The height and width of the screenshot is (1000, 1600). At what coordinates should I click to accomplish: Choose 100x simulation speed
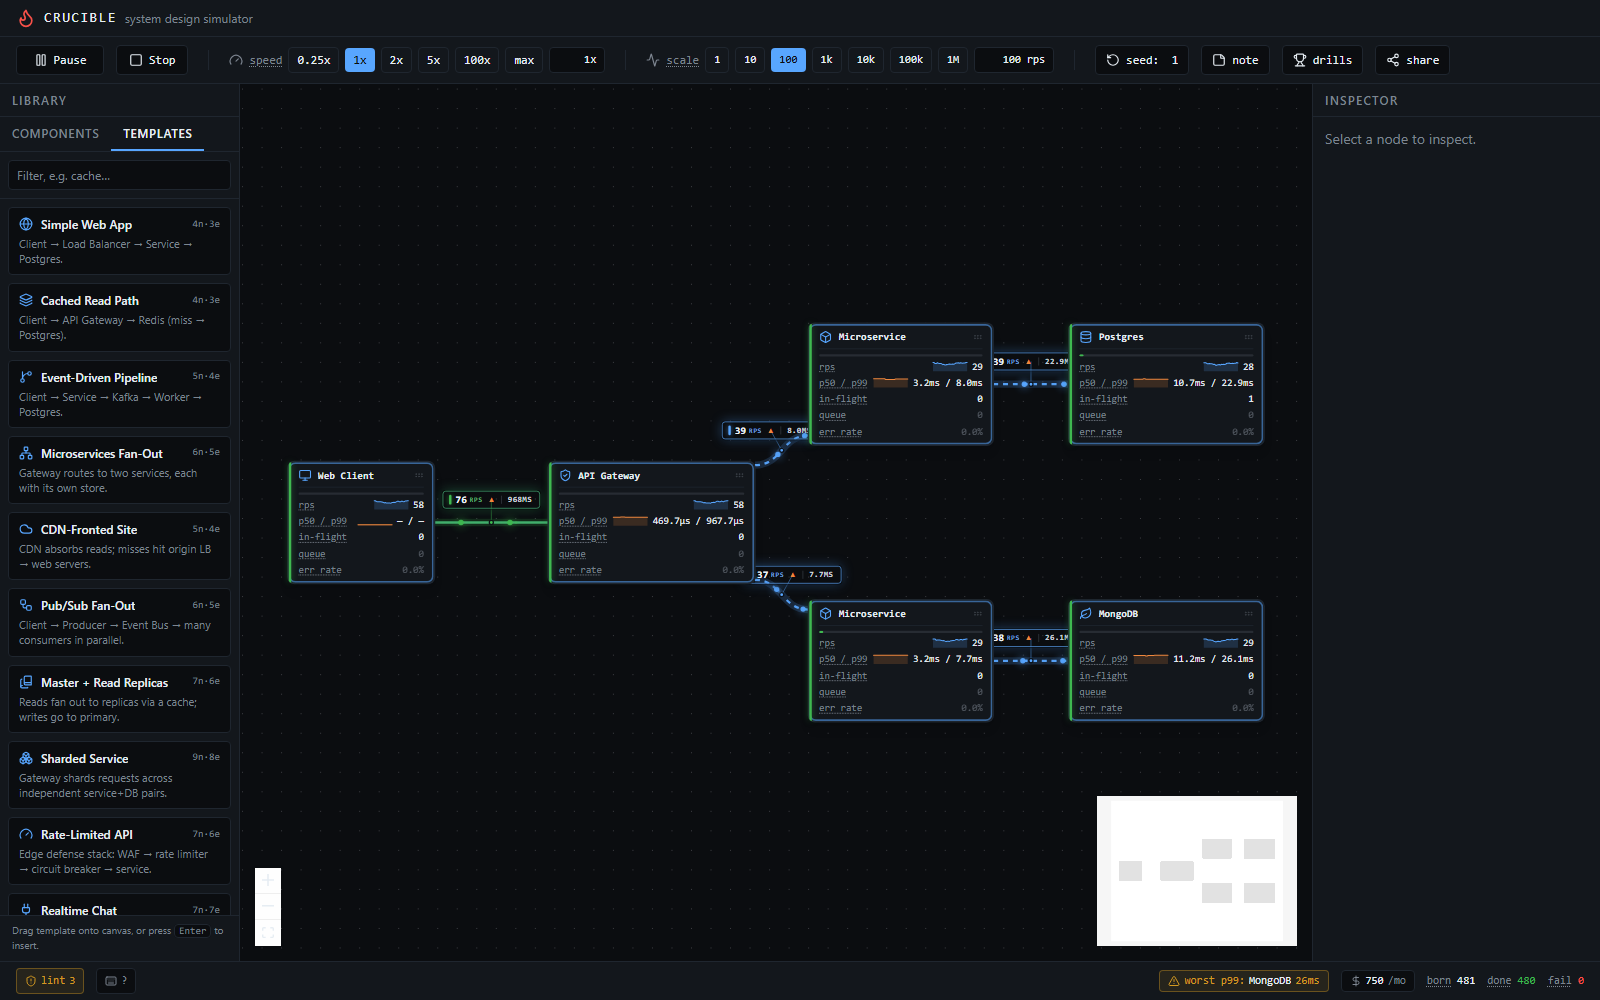point(477,60)
